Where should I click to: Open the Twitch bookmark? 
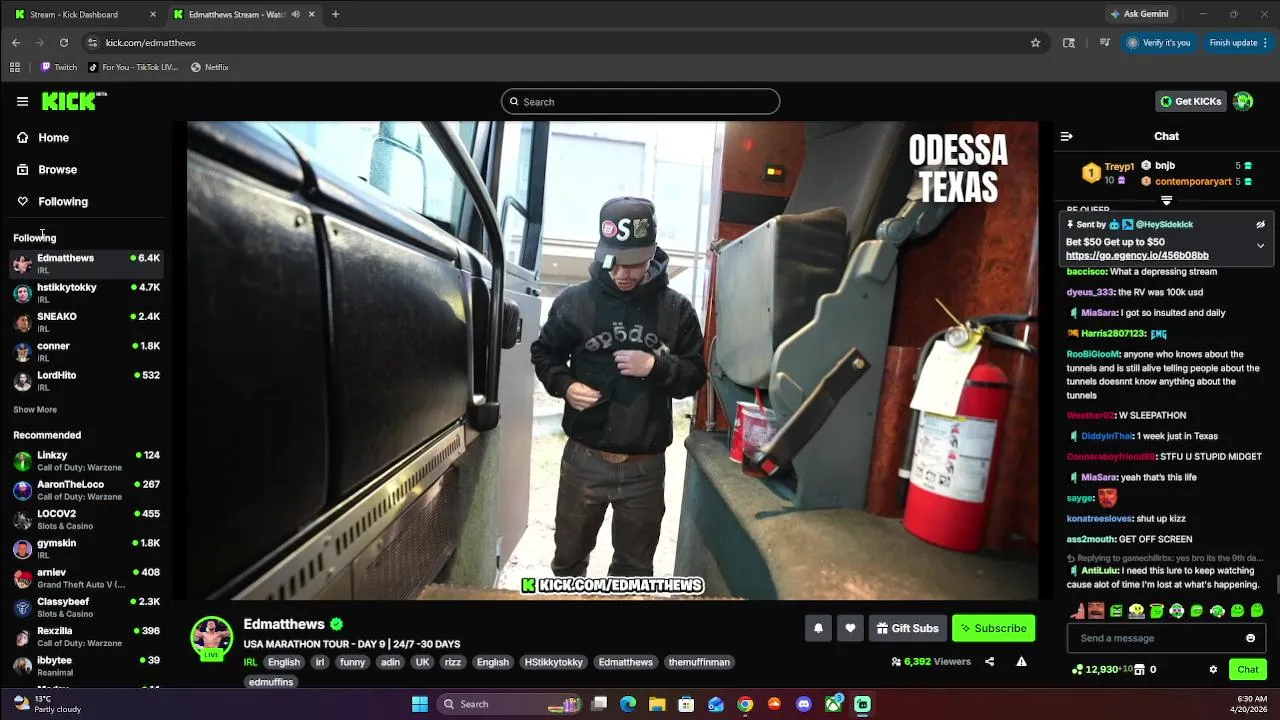pyautogui.click(x=58, y=67)
